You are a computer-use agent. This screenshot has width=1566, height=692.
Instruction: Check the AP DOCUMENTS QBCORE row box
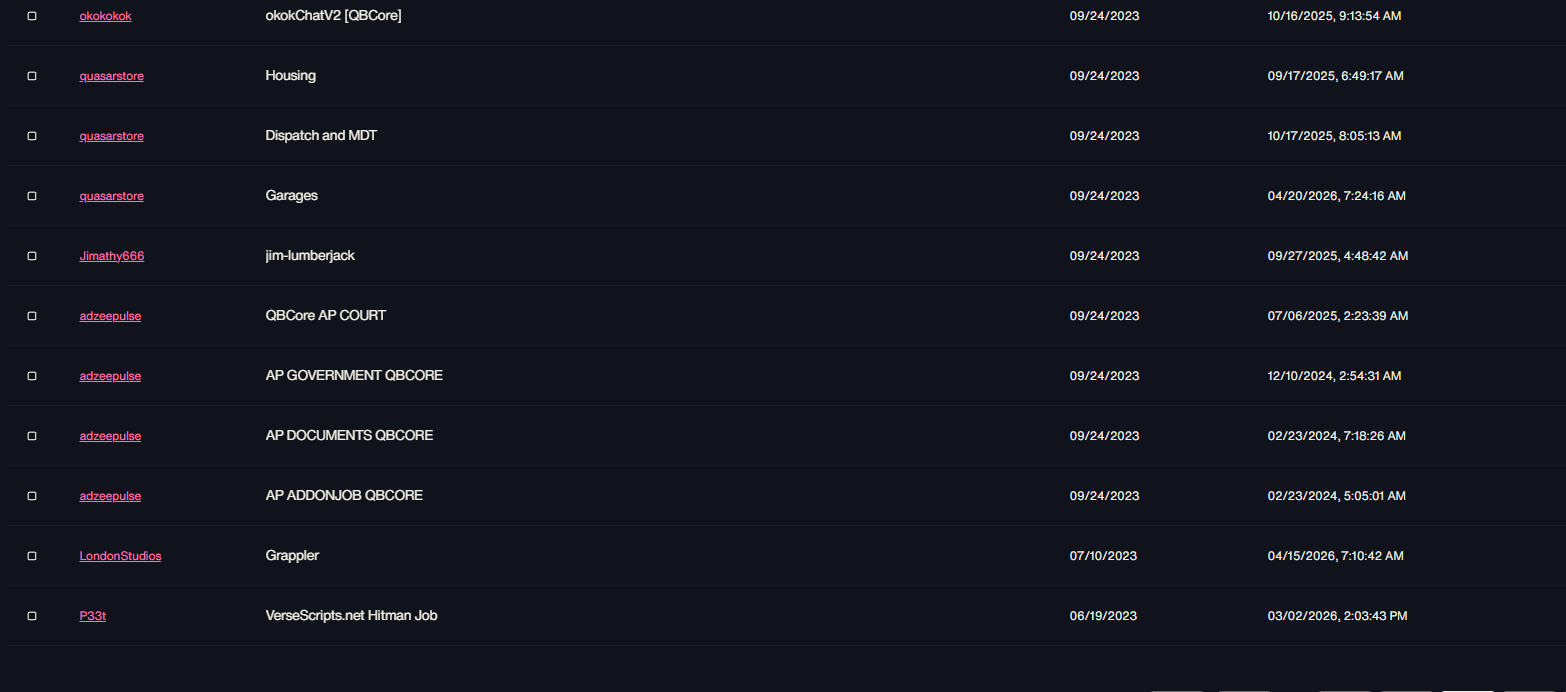point(32,436)
